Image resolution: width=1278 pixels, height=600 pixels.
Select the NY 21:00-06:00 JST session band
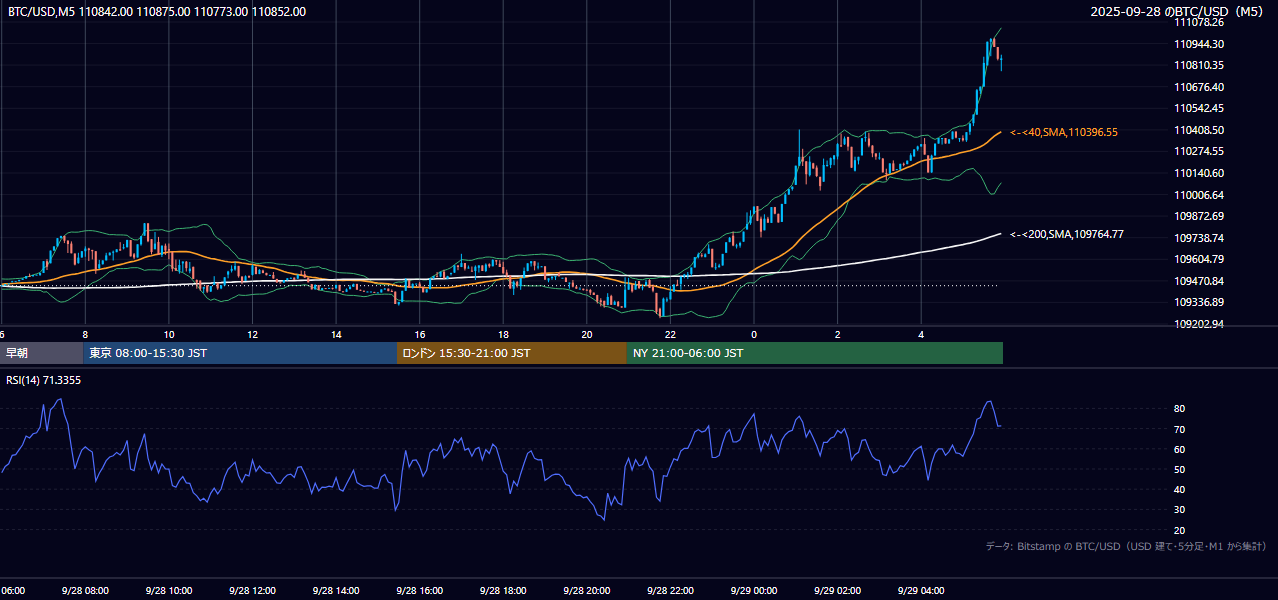coord(815,353)
